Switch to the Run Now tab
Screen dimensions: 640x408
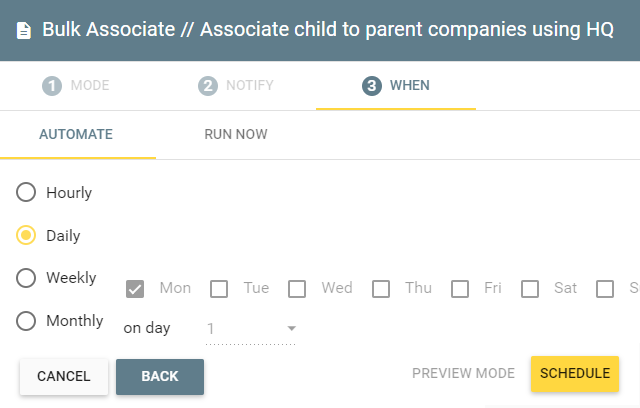tap(236, 134)
